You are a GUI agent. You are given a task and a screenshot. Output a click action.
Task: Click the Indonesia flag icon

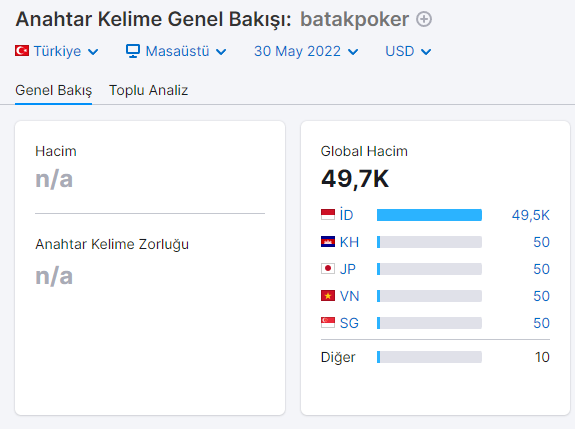328,214
